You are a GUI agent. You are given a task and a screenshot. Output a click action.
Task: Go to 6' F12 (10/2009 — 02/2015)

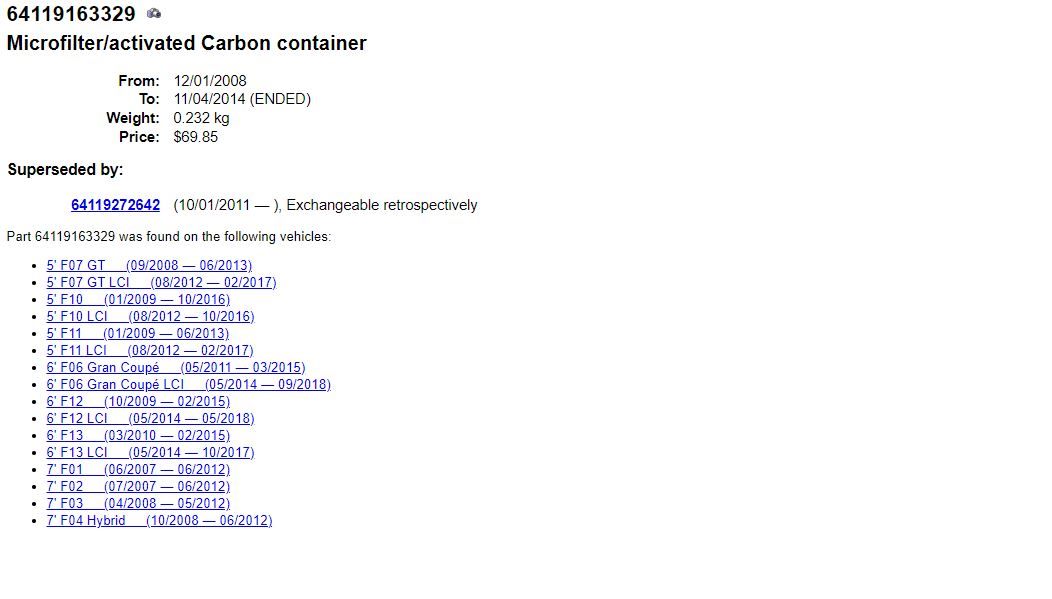coord(138,402)
